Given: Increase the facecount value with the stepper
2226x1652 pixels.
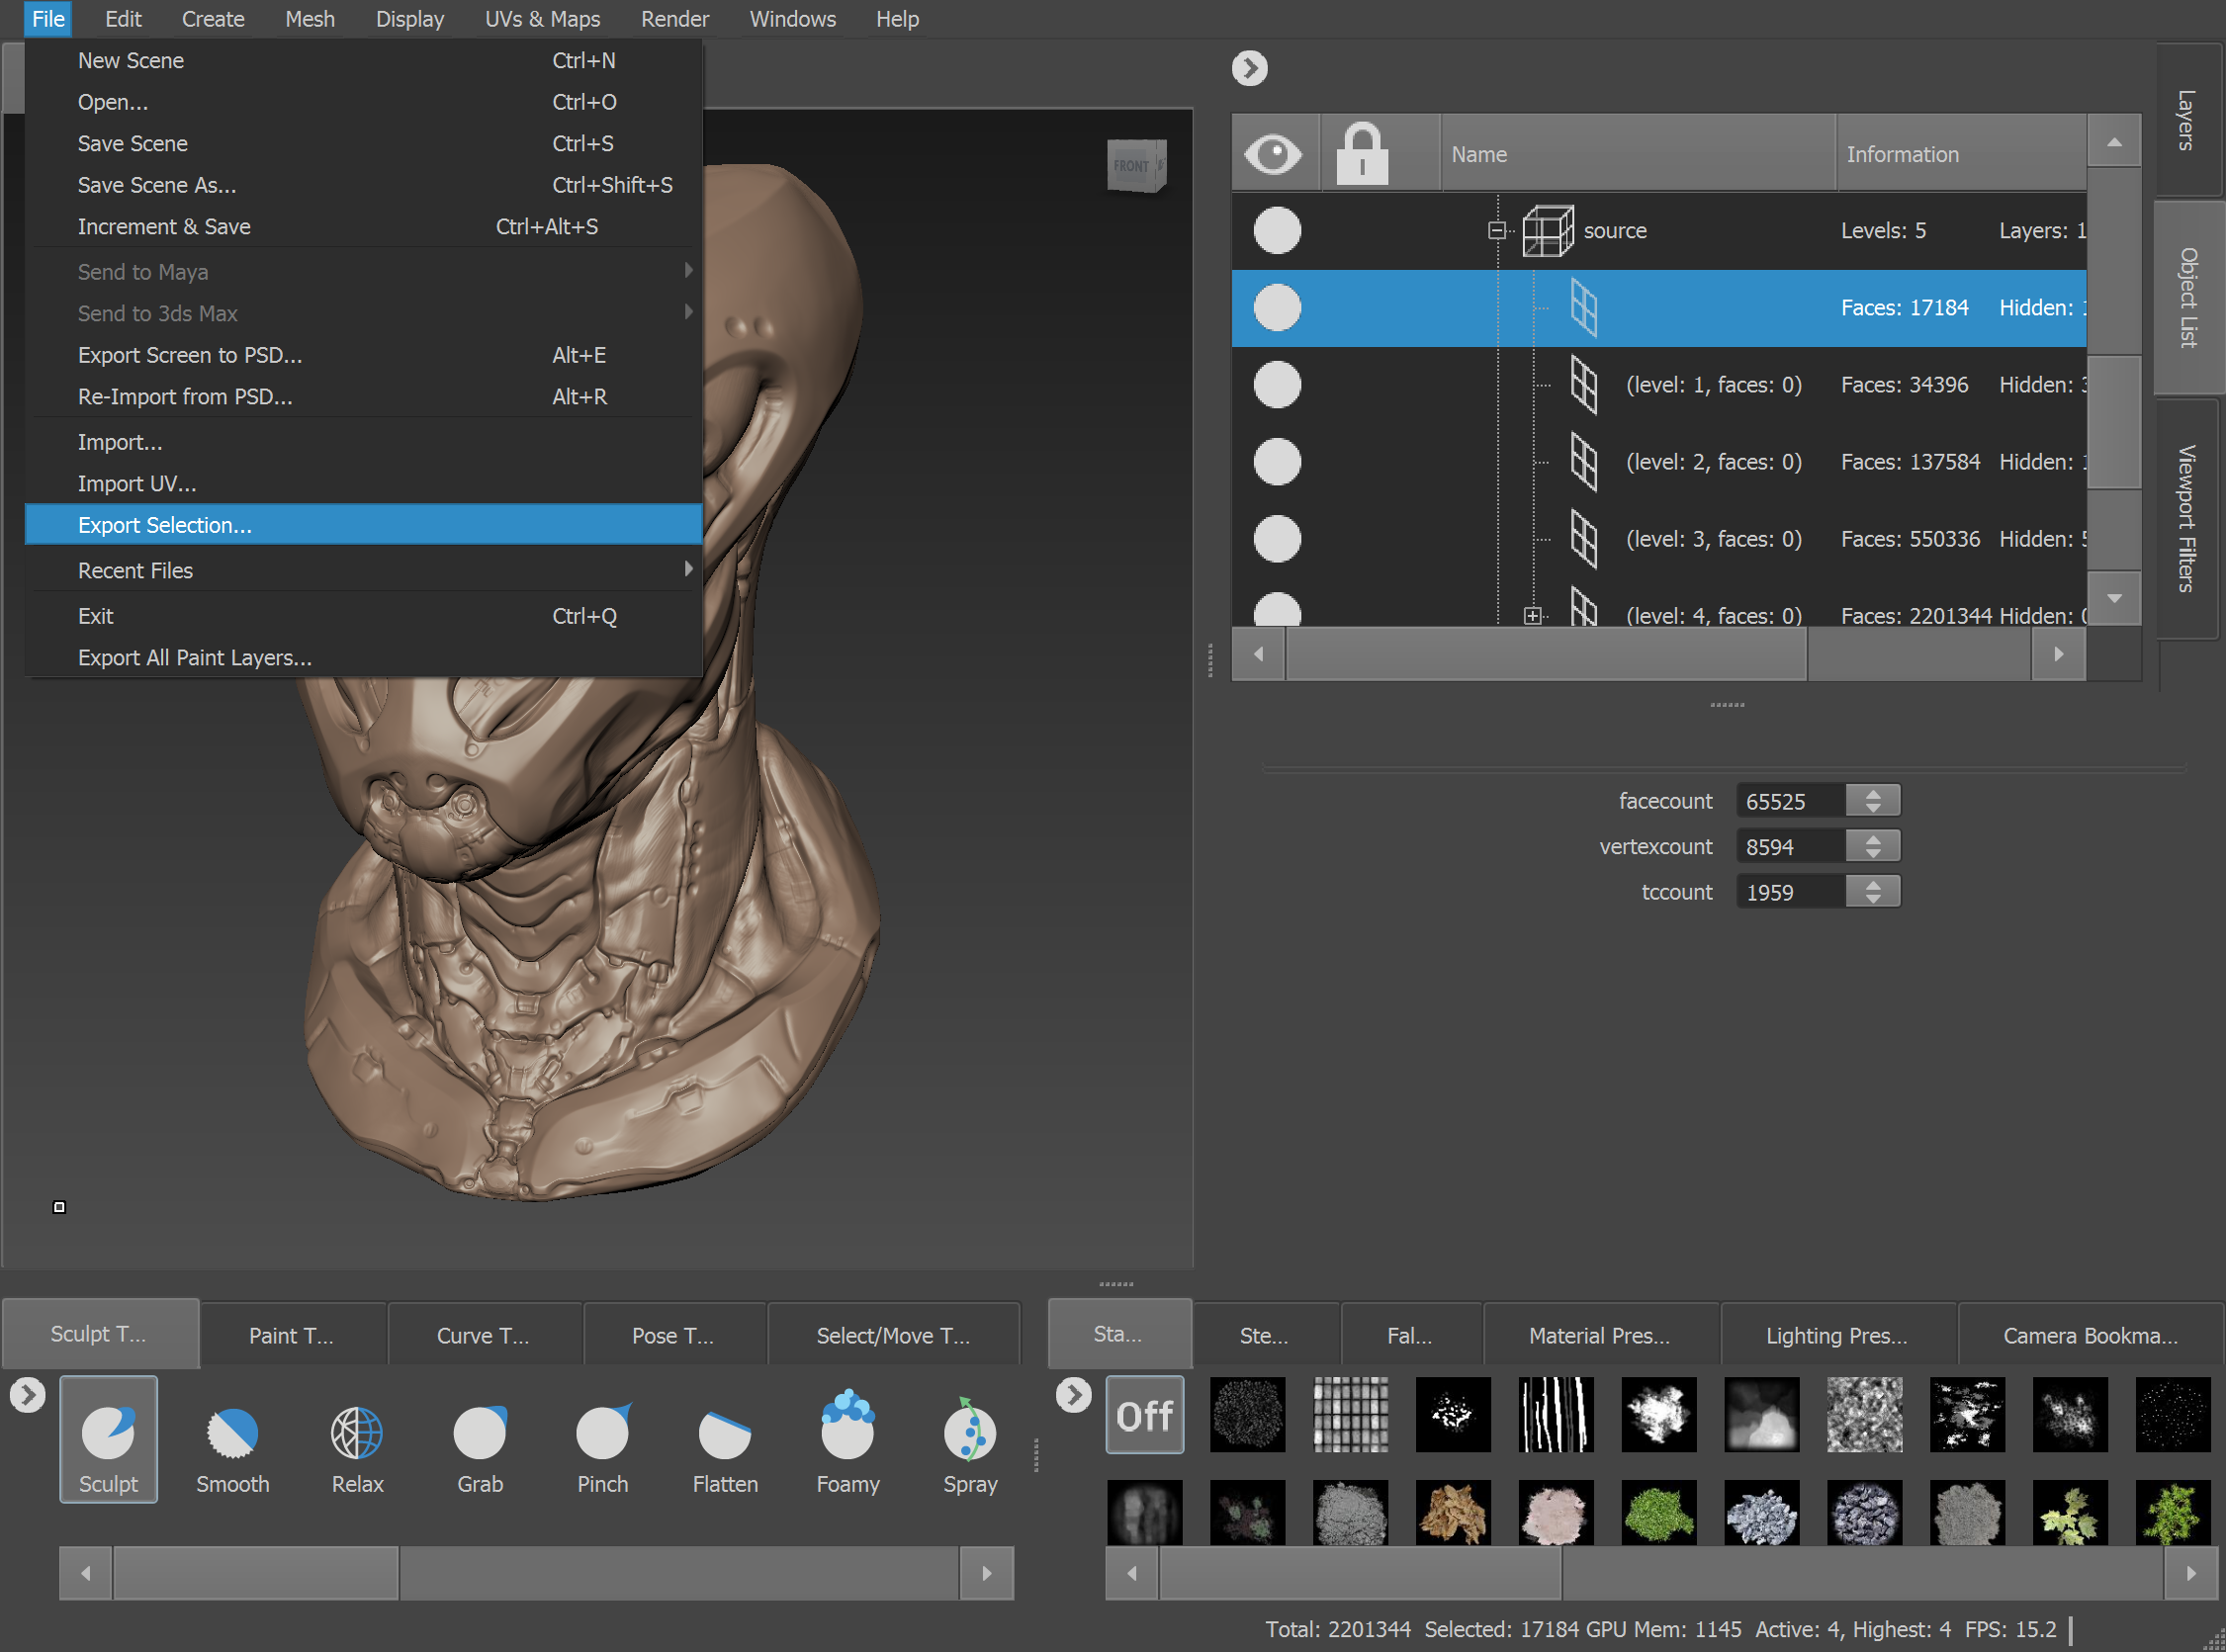Looking at the screenshot, I should pos(1872,793).
